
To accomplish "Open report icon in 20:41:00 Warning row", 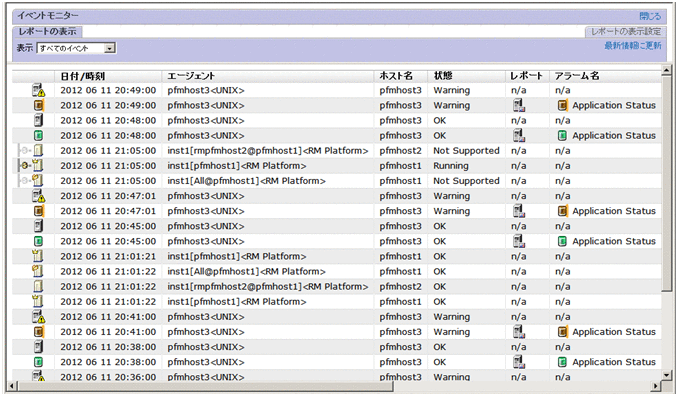I will click(519, 332).
